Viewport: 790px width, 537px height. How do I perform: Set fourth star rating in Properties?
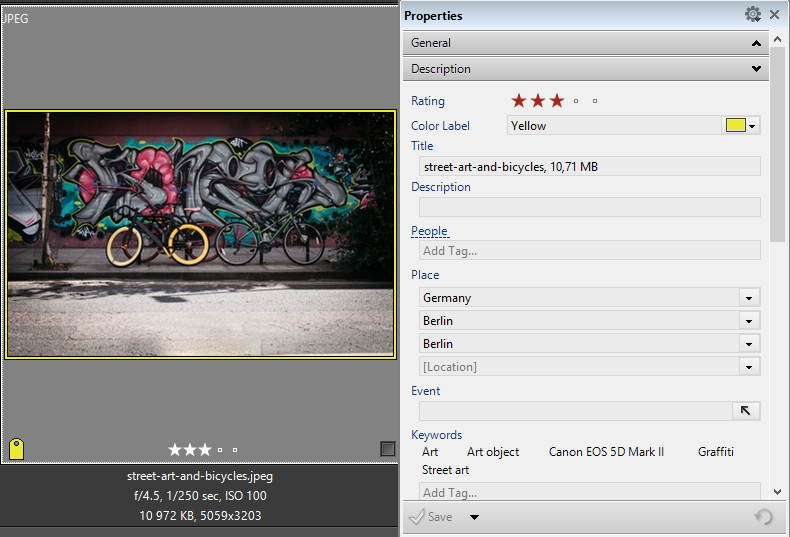tap(576, 101)
